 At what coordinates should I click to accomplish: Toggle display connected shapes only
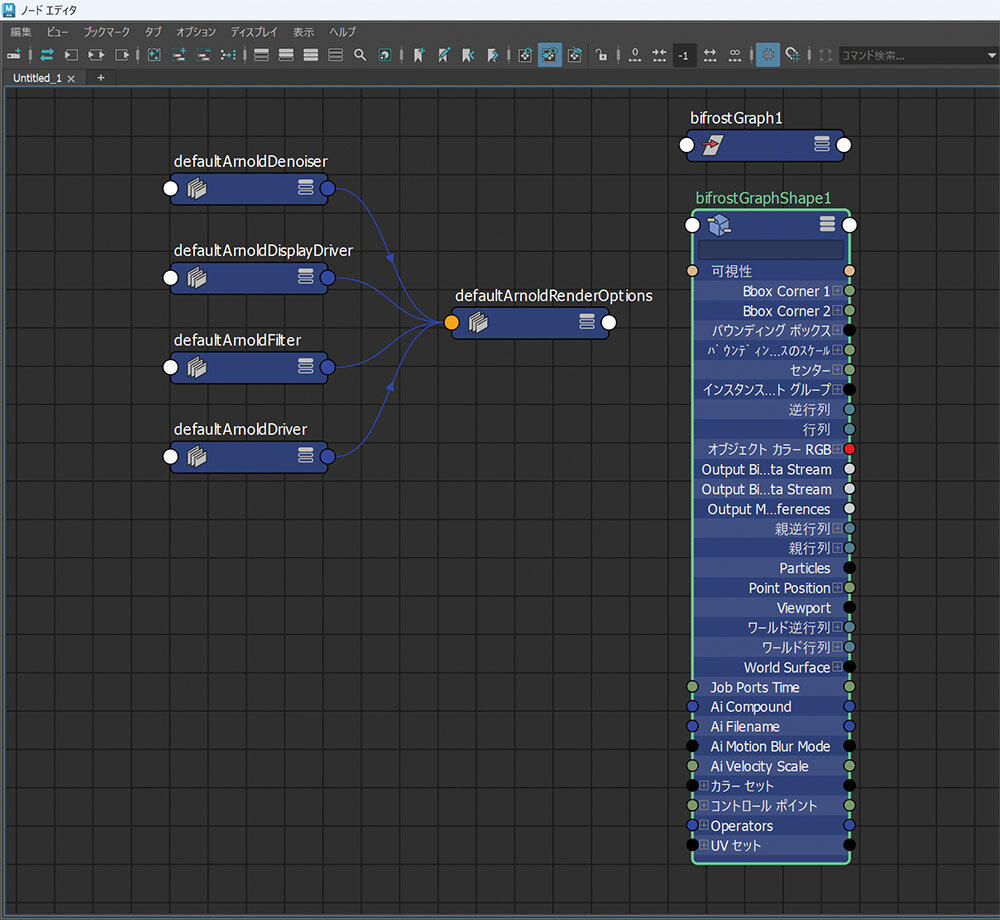(x=550, y=55)
